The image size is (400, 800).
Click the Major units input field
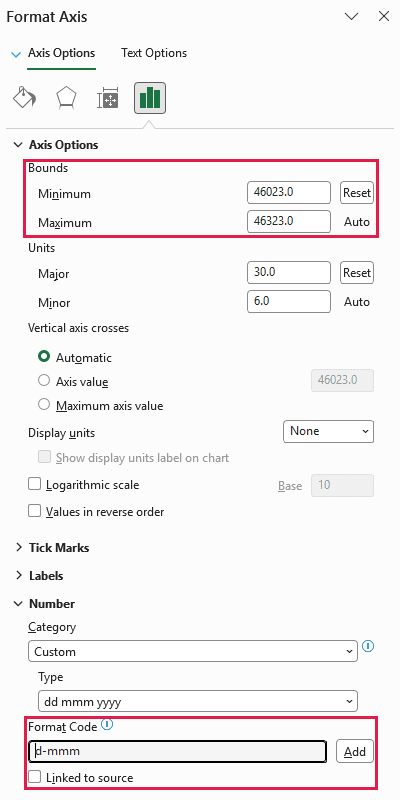point(289,272)
